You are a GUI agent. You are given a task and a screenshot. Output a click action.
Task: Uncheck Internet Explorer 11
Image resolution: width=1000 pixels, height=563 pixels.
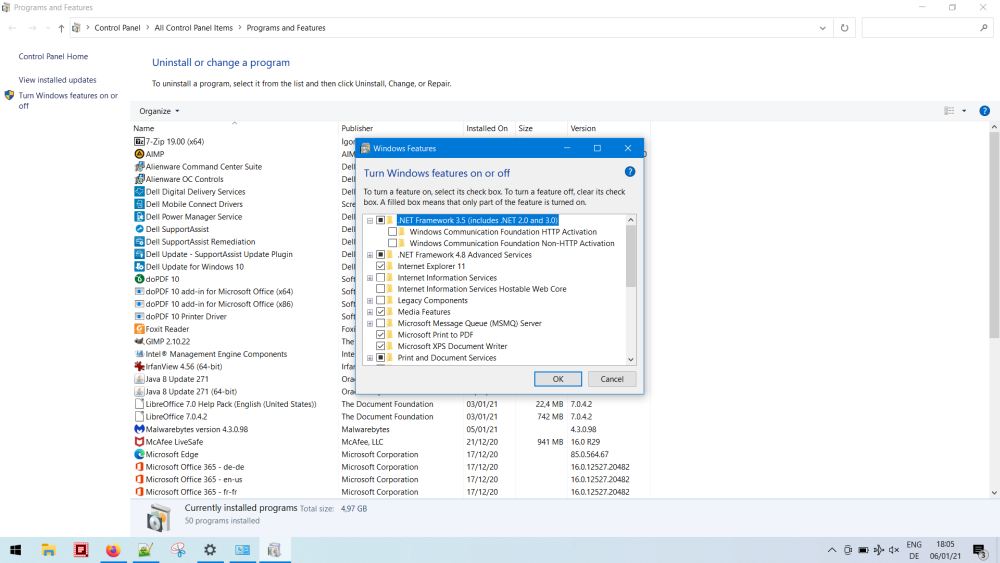pos(381,266)
